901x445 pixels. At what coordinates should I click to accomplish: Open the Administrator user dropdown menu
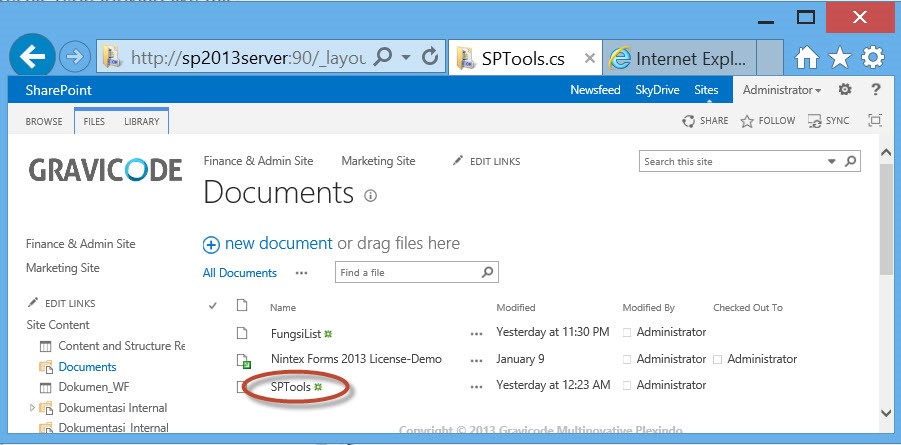pyautogui.click(x=782, y=90)
